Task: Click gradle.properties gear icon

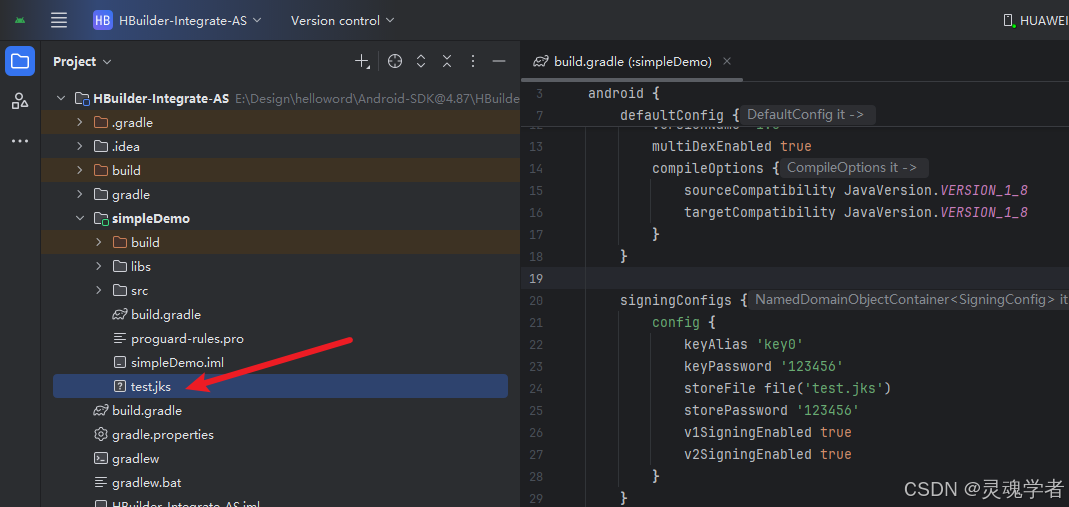Action: click(x=101, y=435)
